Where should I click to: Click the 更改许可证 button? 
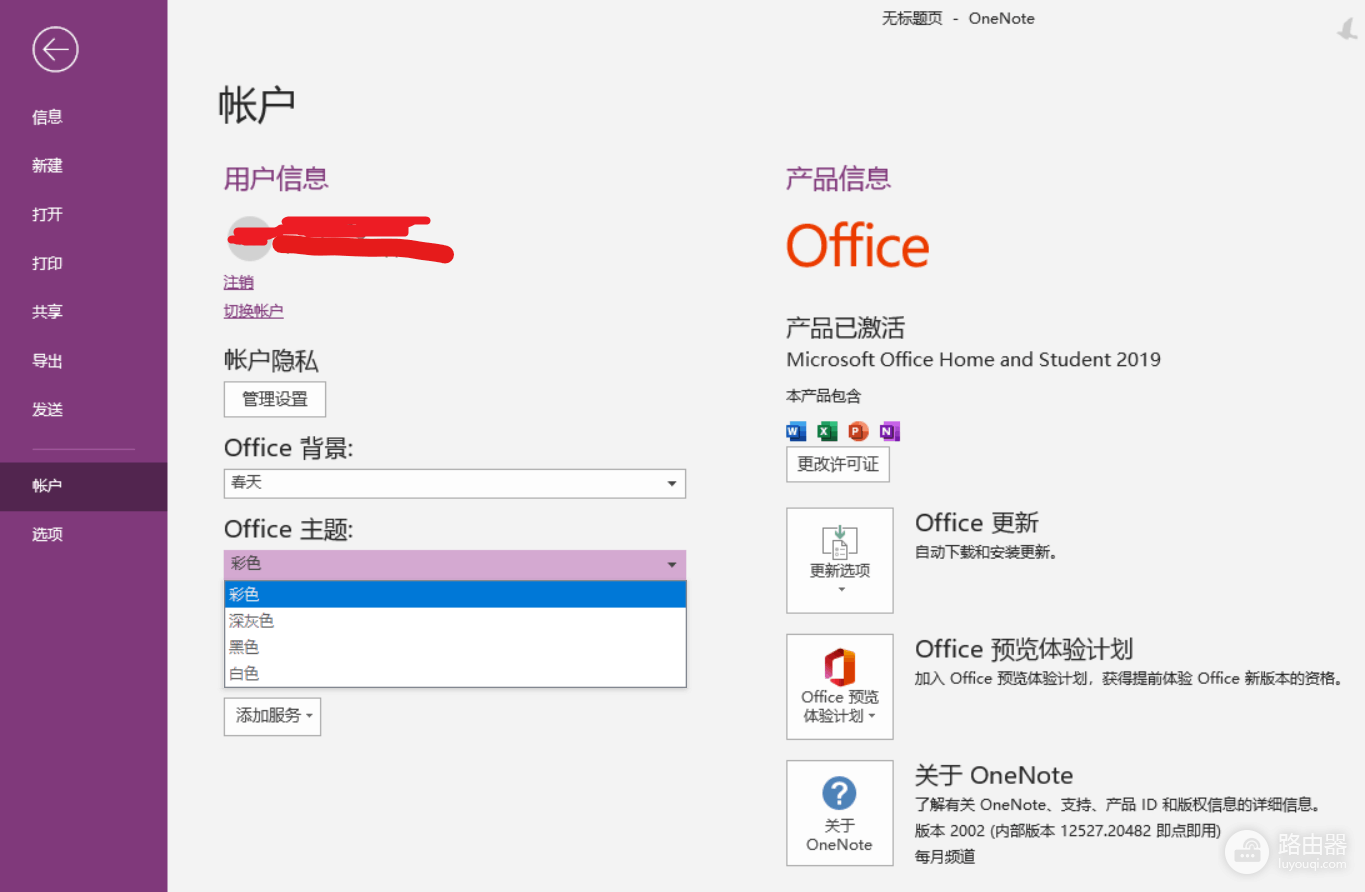838,464
